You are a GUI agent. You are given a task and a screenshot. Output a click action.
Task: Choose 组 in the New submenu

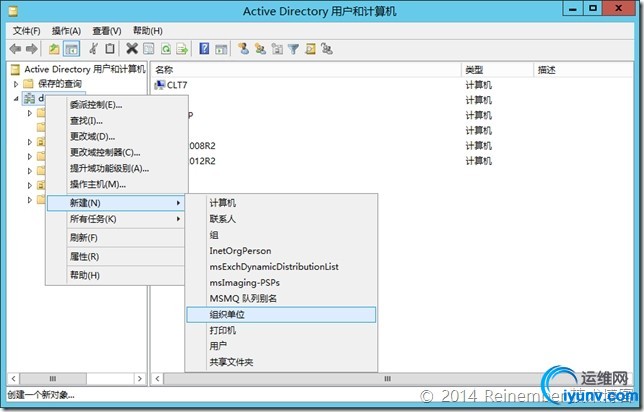(281, 235)
